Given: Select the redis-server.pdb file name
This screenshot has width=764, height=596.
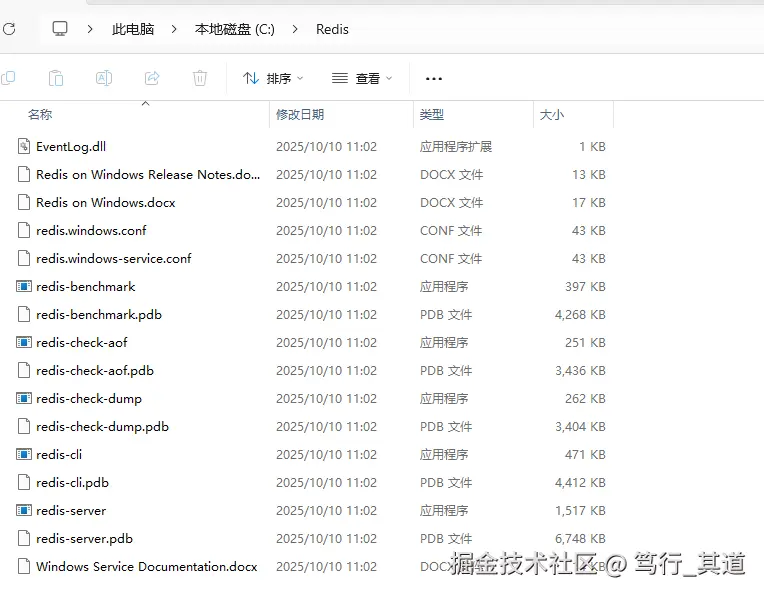Looking at the screenshot, I should coord(84,539).
